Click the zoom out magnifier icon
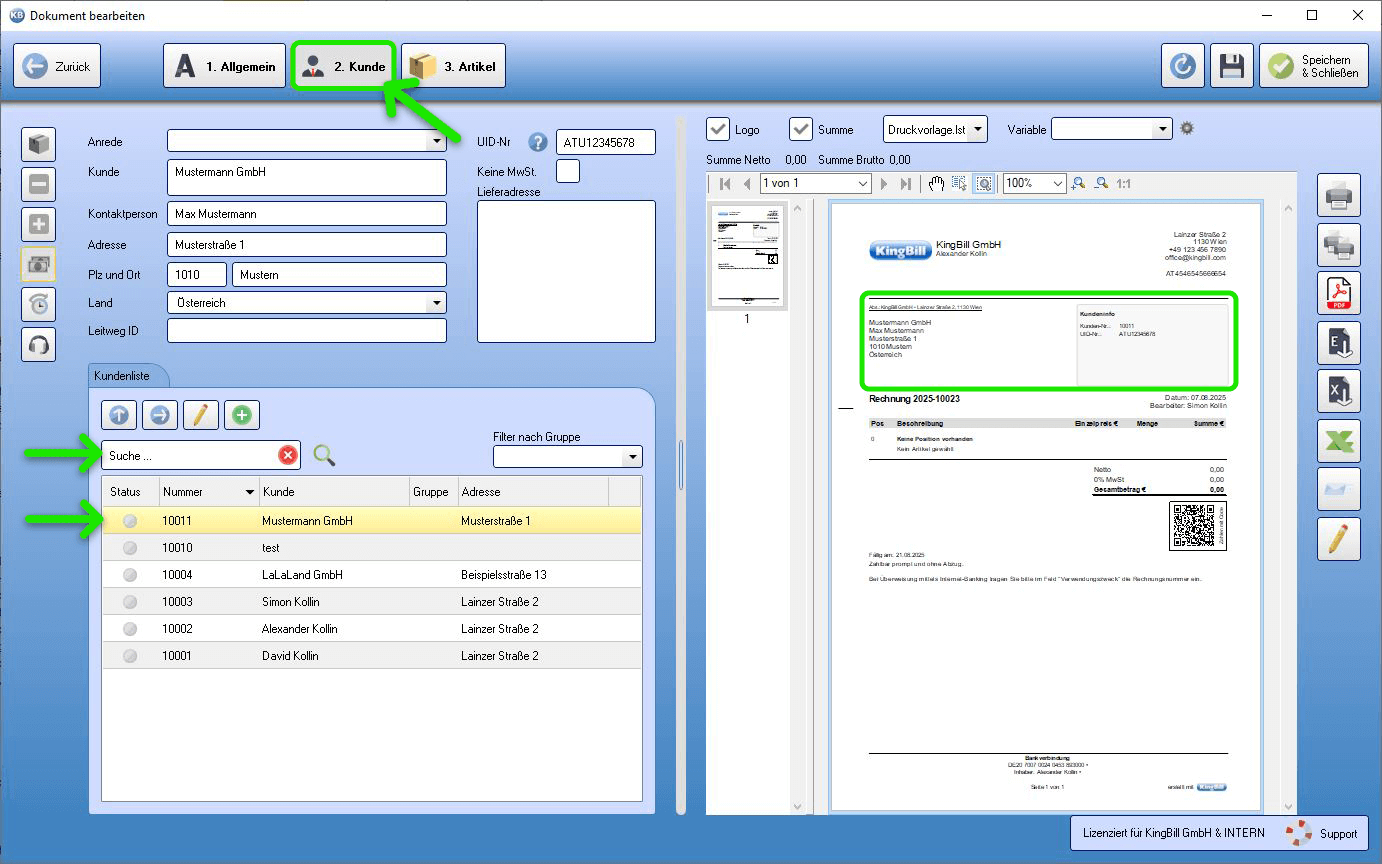The image size is (1382, 864). coord(1101,184)
